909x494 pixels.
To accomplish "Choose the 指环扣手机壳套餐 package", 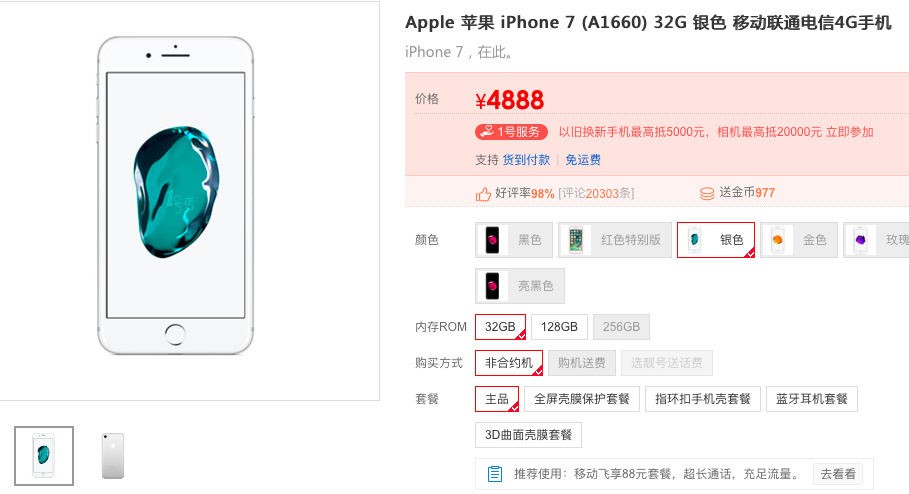I will tap(703, 399).
